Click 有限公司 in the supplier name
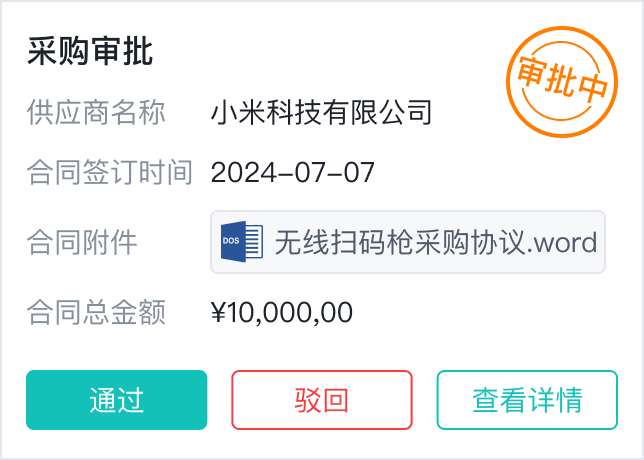Image resolution: width=644 pixels, height=460 pixels. point(376,112)
